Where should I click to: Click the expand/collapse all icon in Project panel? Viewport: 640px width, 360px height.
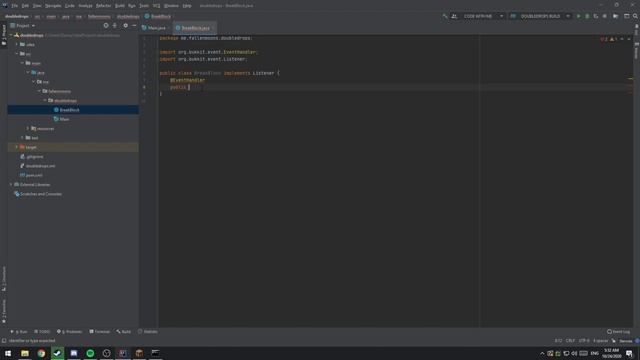115,25
